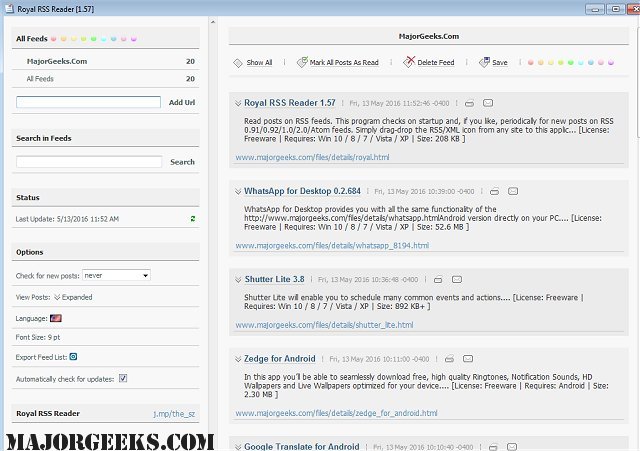Pick the cyan dot in the feed toolbar

click(580, 62)
